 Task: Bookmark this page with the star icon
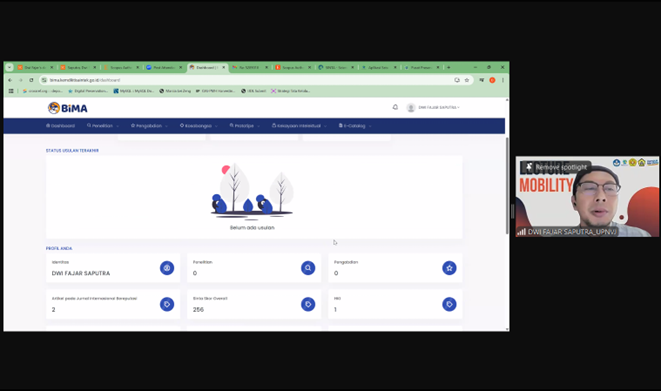coord(467,80)
